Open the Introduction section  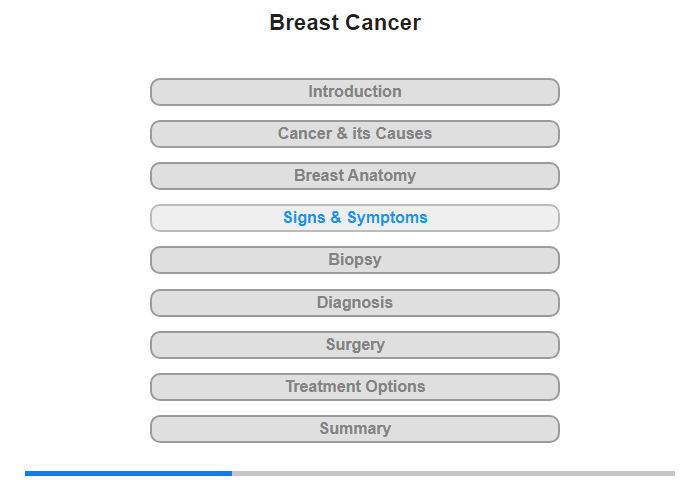tap(354, 92)
